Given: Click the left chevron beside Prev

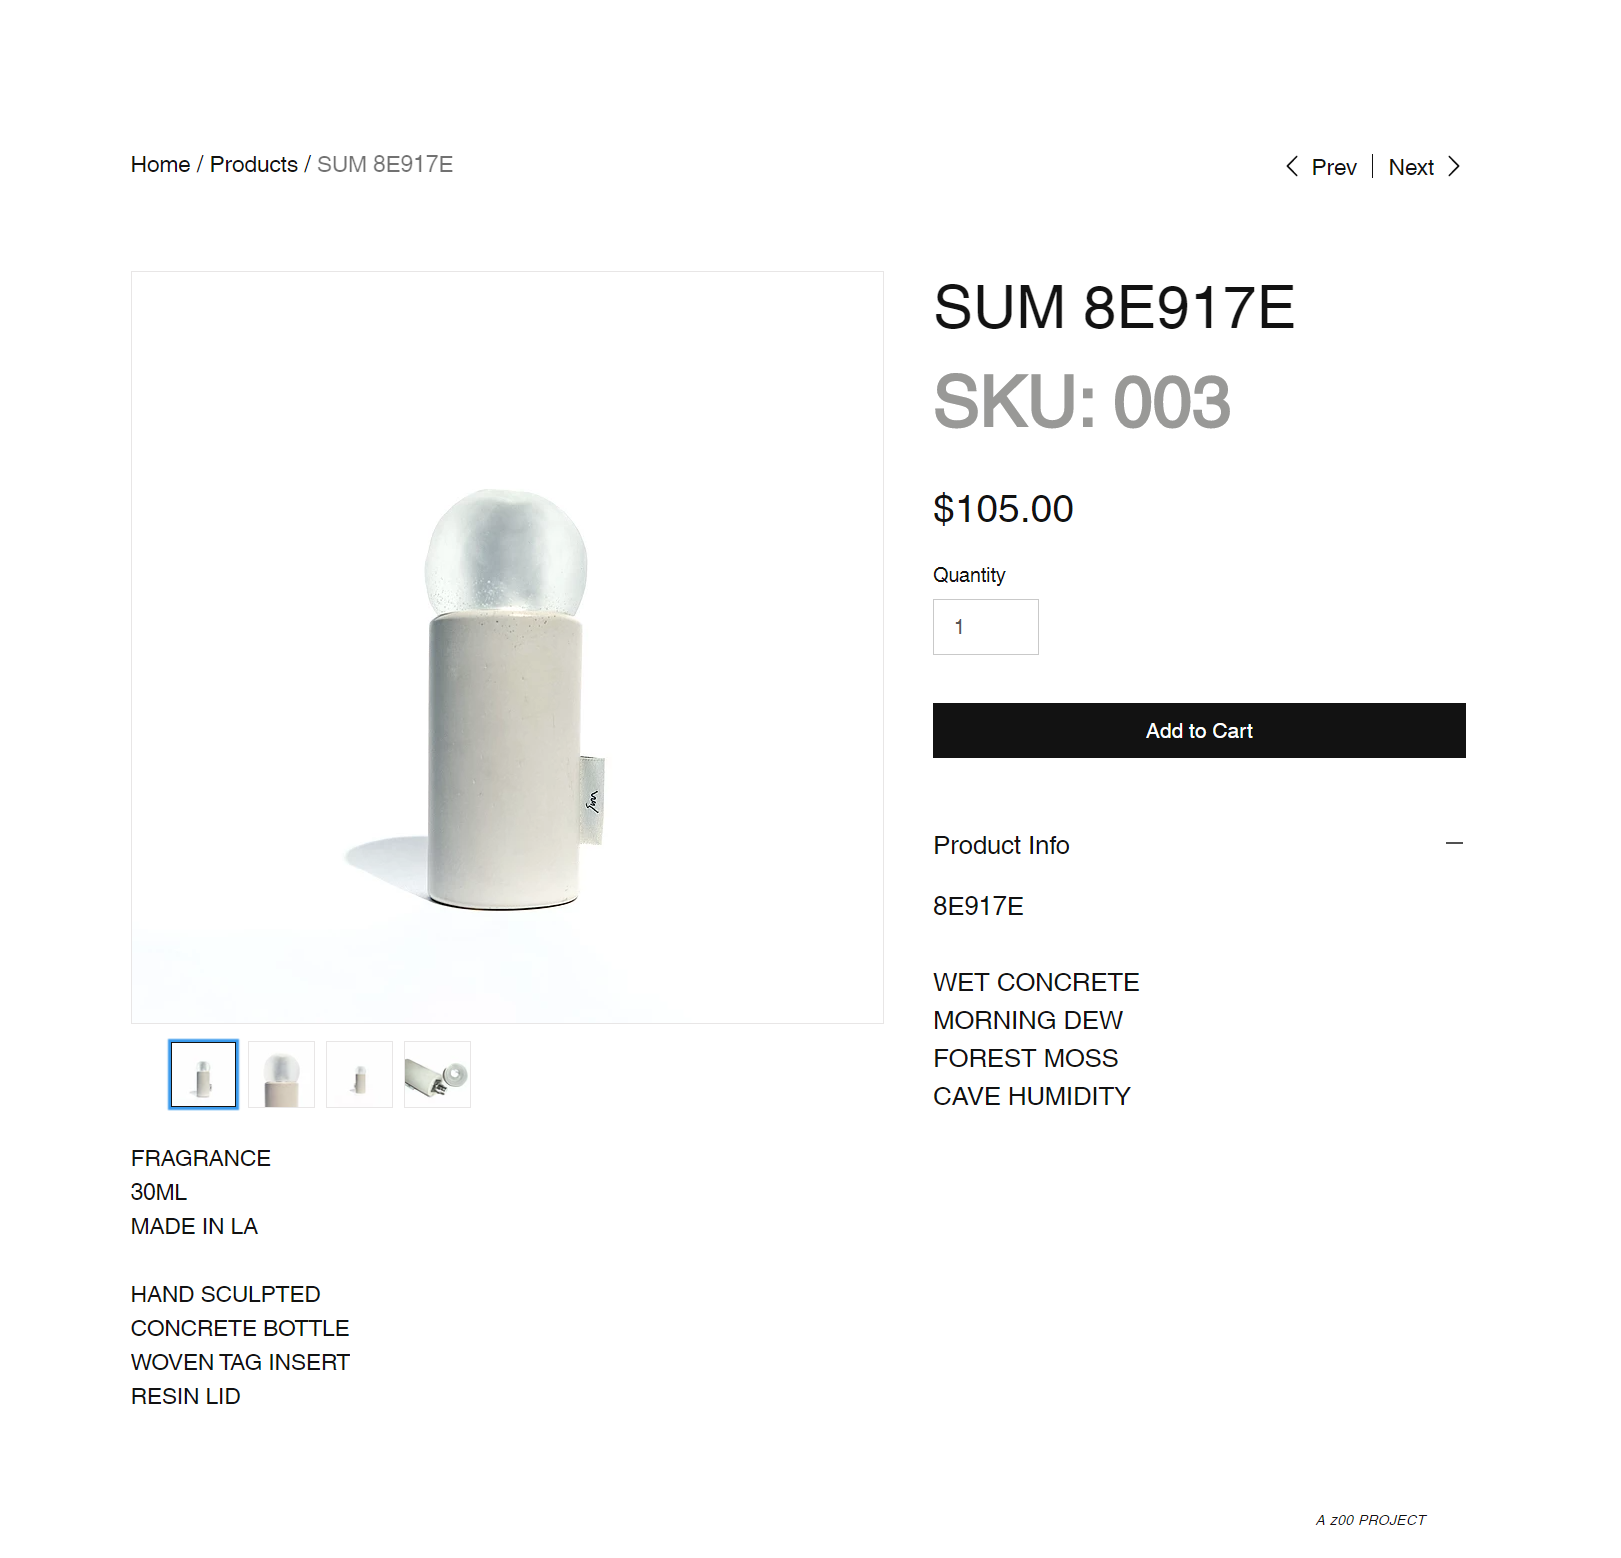Looking at the screenshot, I should (x=1292, y=166).
